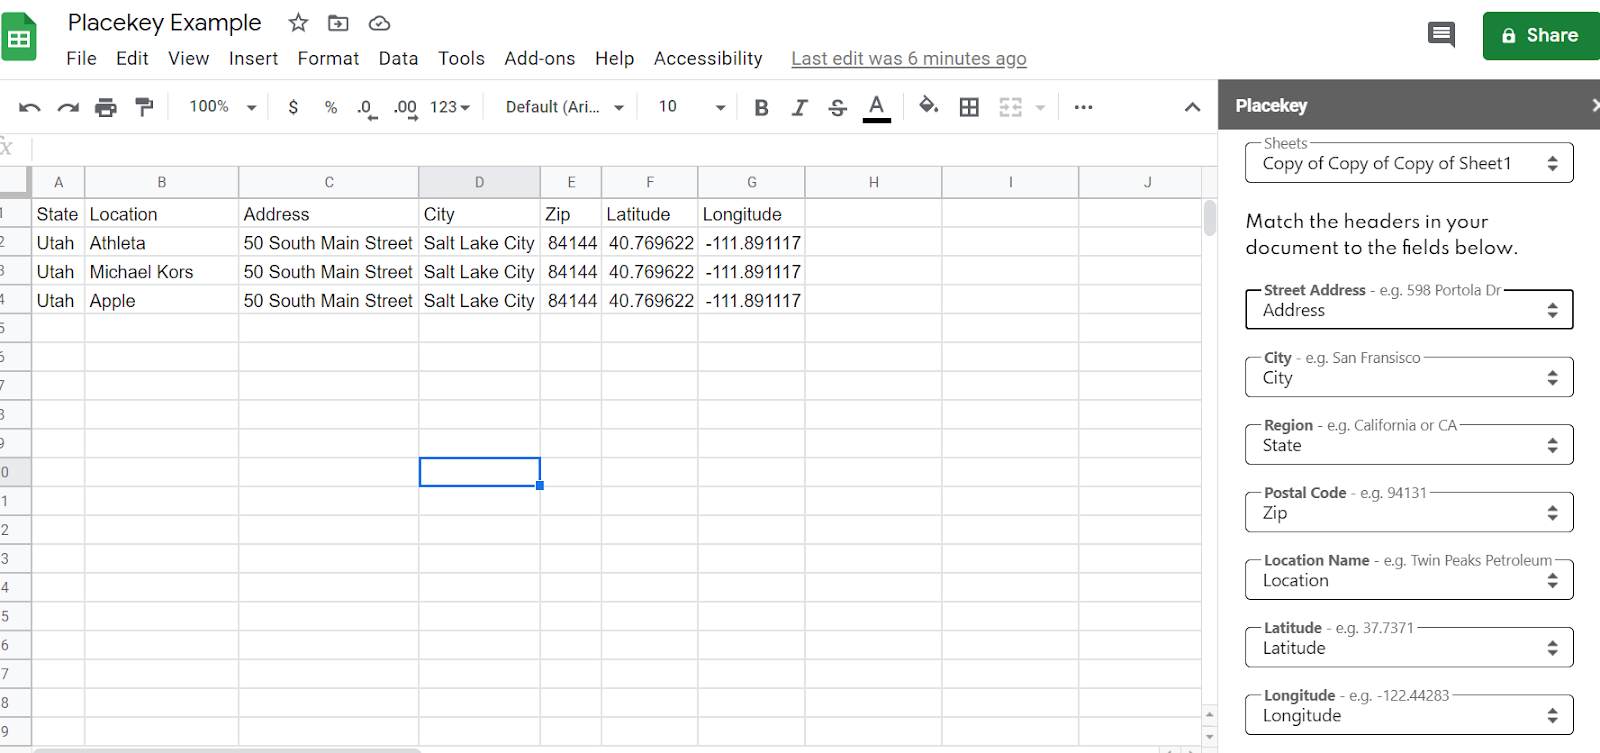Click the Google Sheets home icon
1600x753 pixels.
point(18,37)
